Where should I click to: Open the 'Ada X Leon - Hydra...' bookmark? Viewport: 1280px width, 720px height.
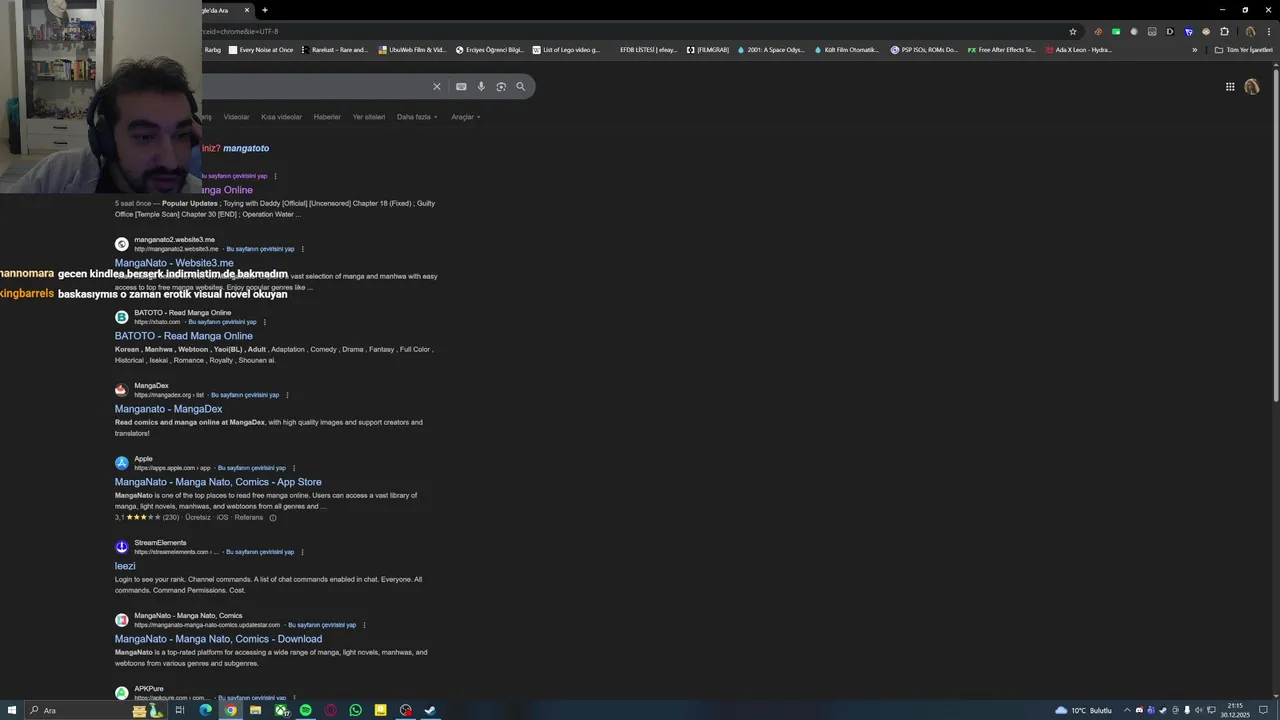(1078, 50)
